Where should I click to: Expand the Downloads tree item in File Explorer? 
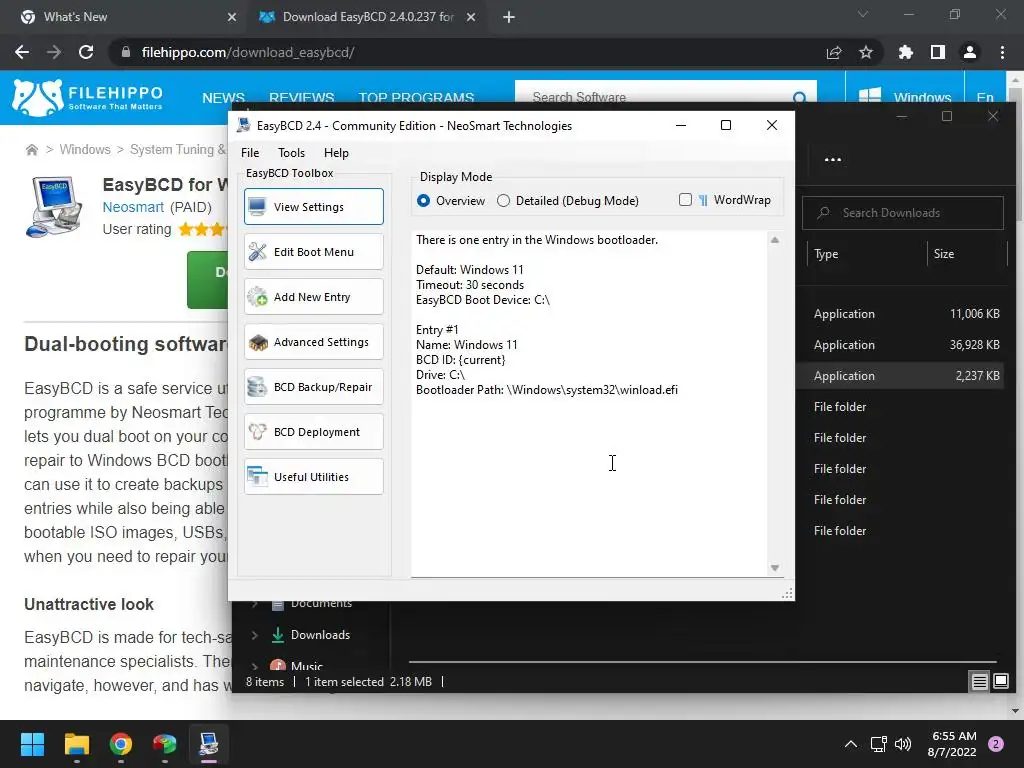[x=255, y=635]
